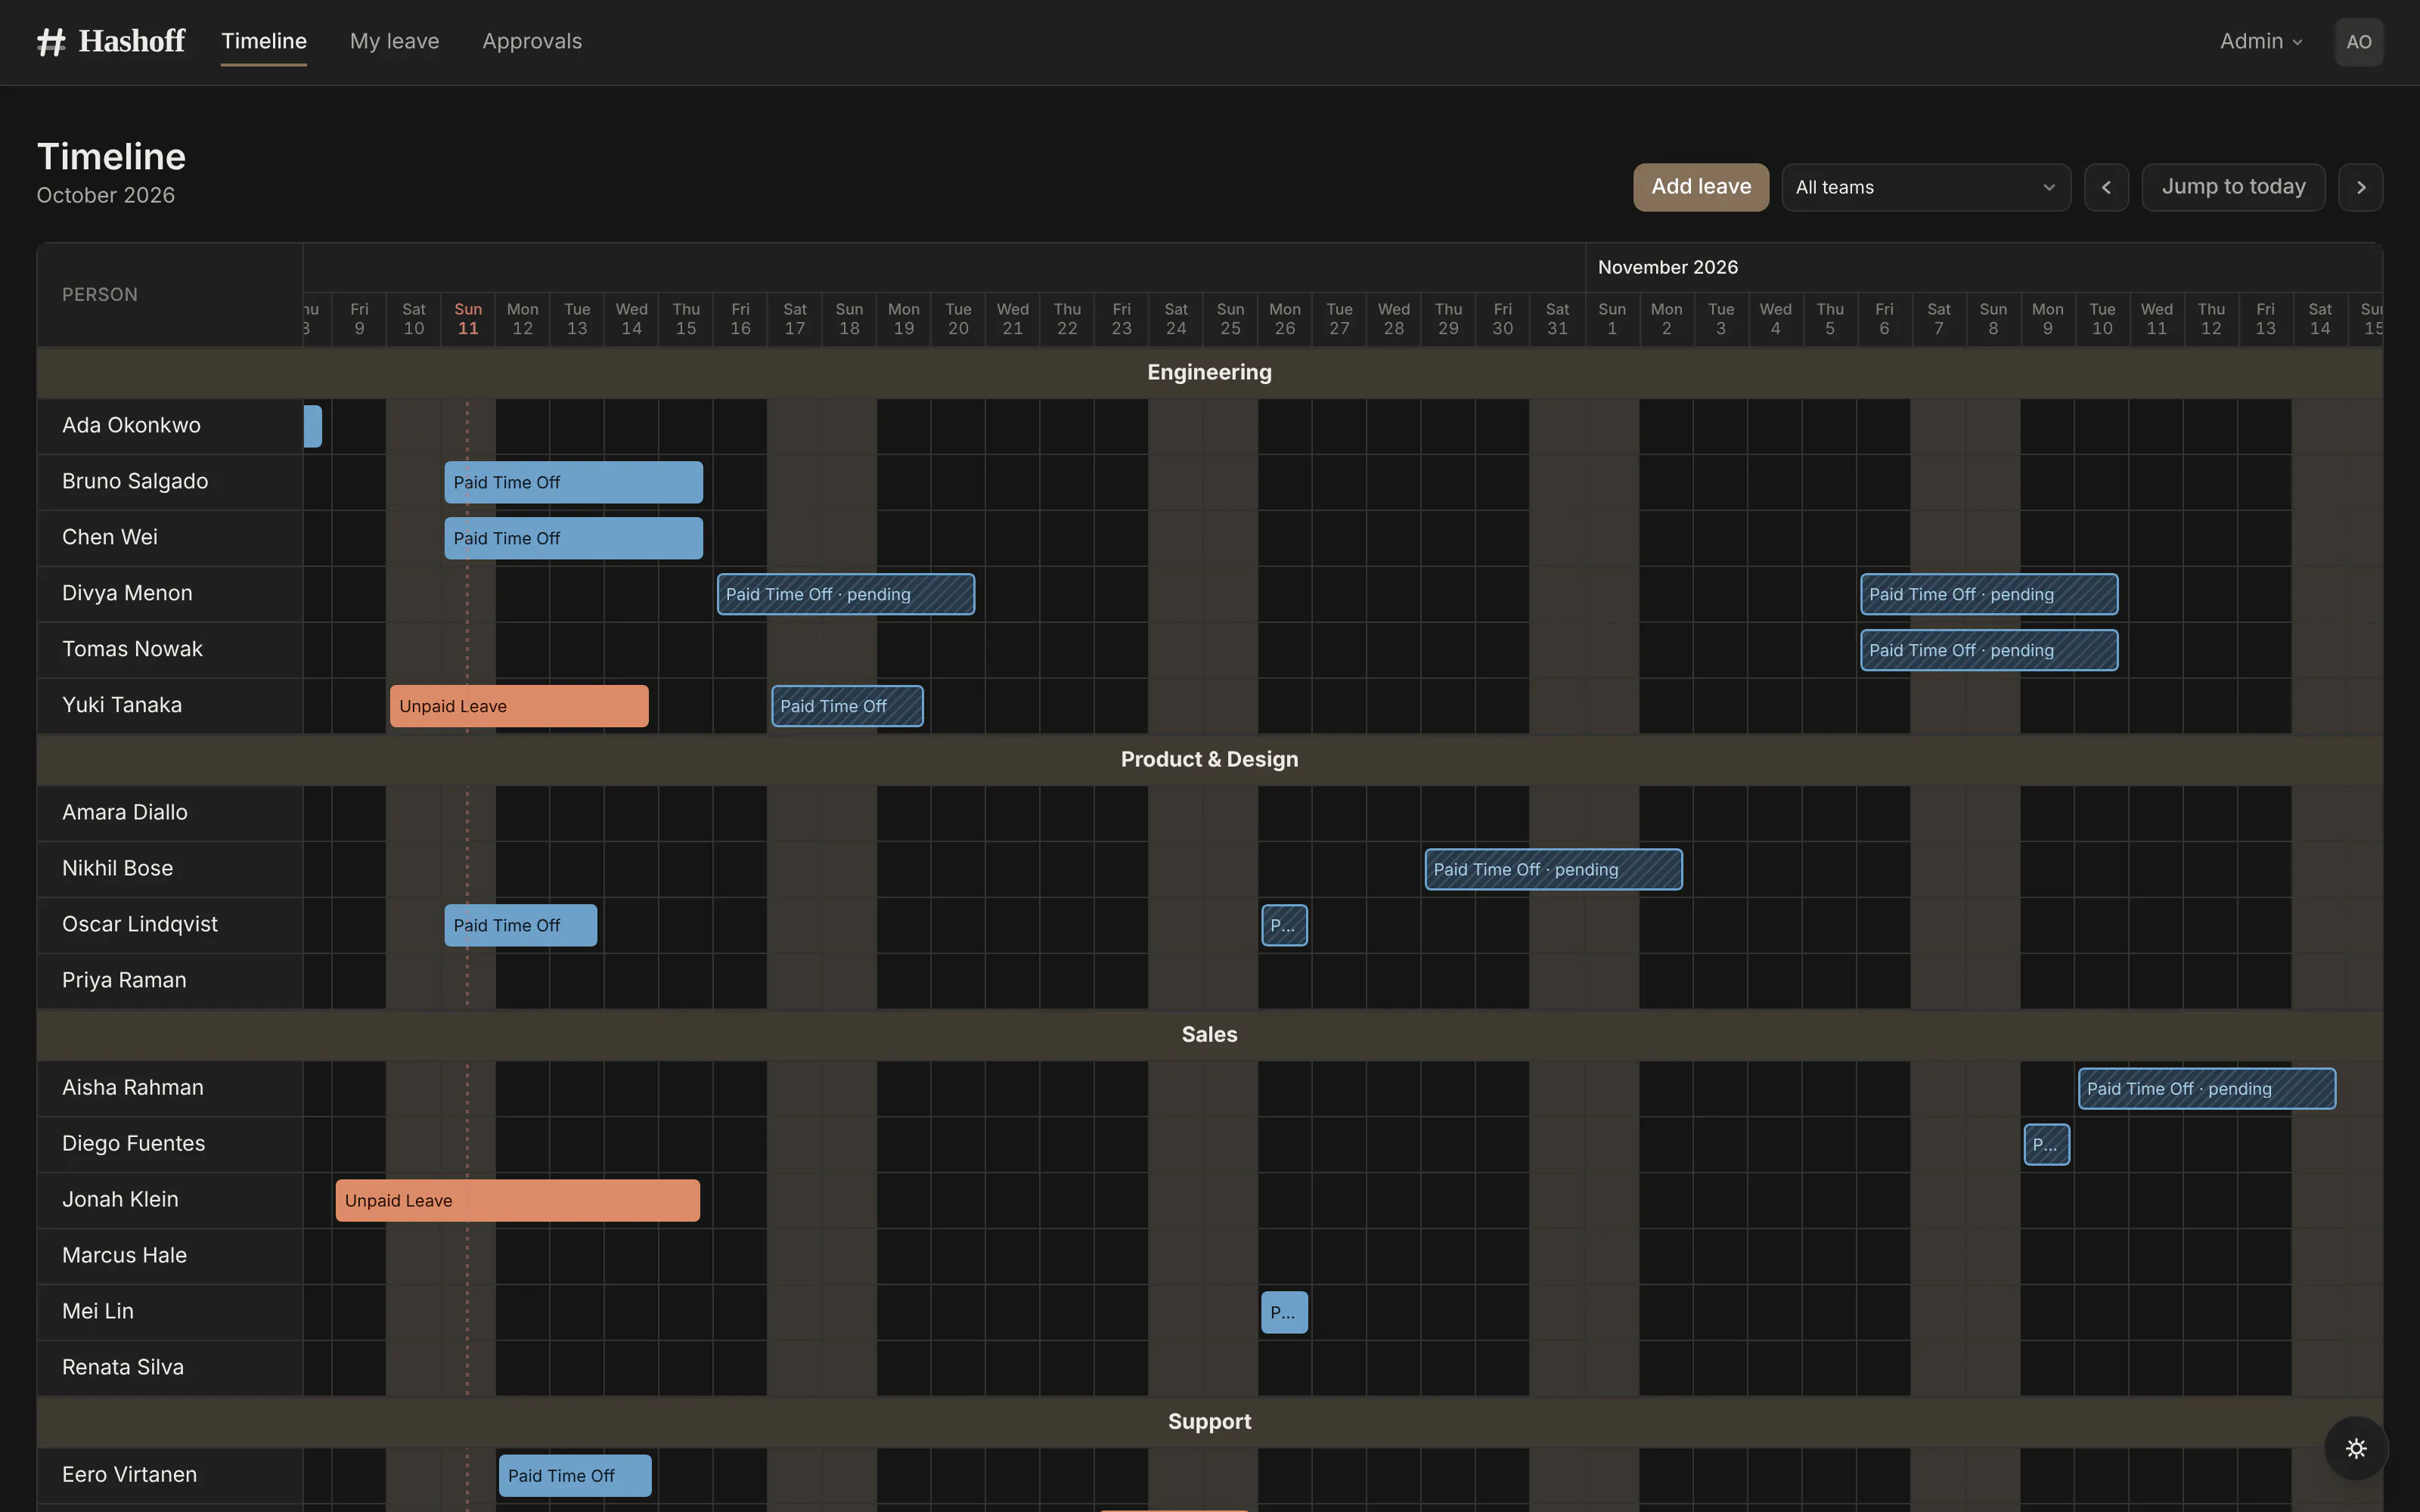The image size is (2420, 1512).
Task: Open Chen Wei's Paid Time Off bar
Action: tap(573, 538)
